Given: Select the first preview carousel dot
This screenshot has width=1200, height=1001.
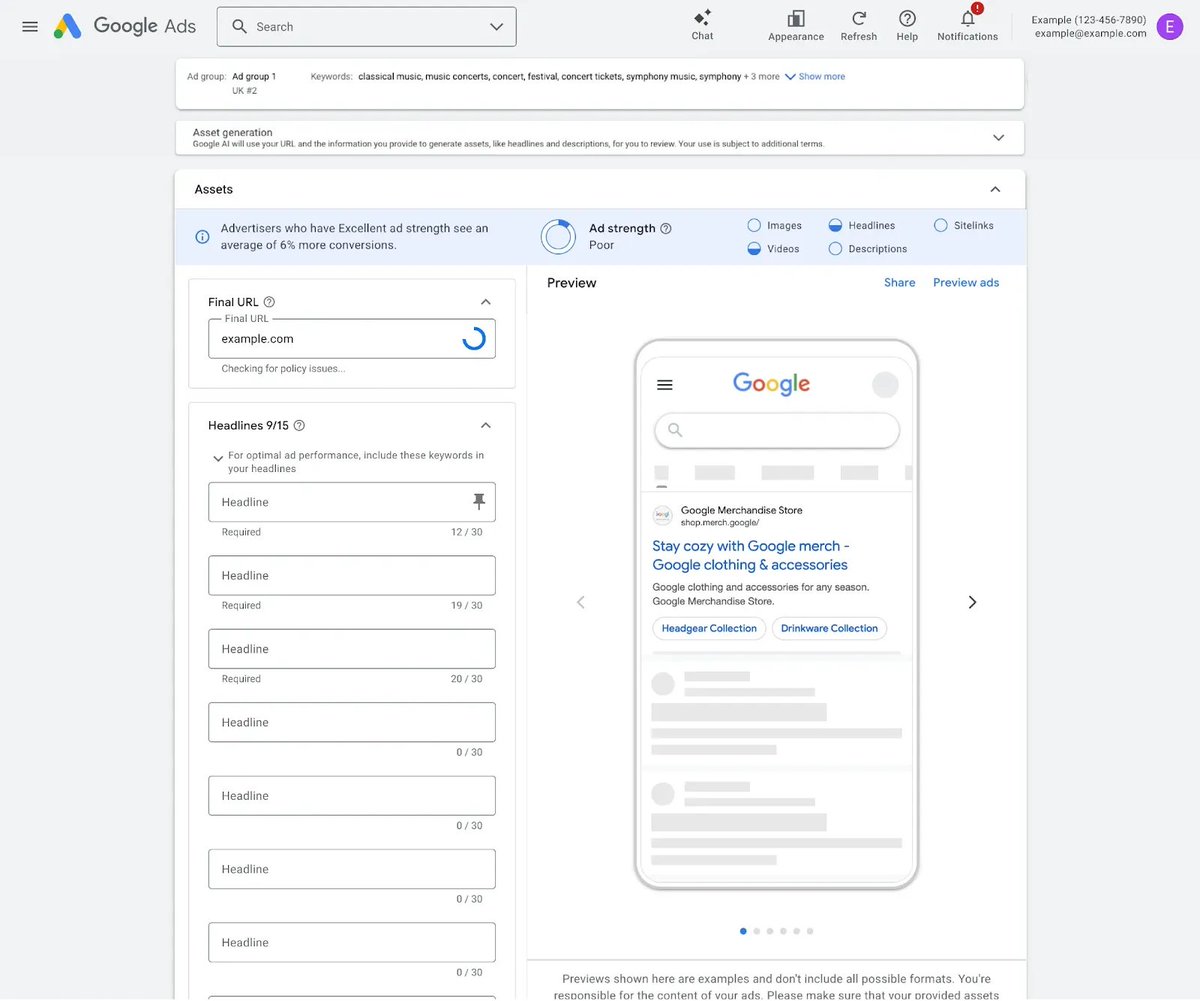Looking at the screenshot, I should (743, 931).
